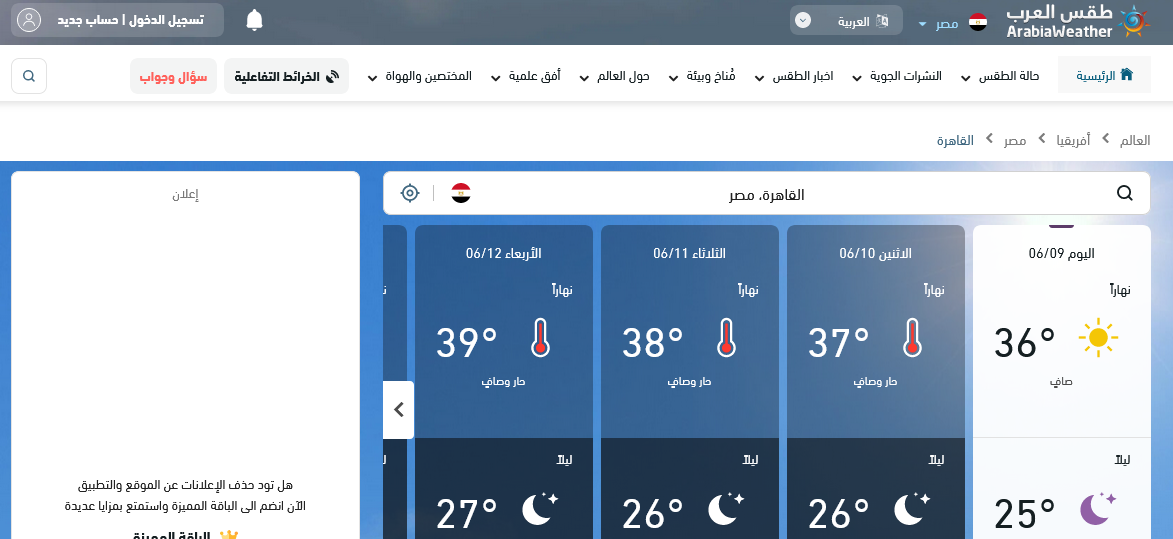The image size is (1173, 539).
Task: Open the العربية language dropdown
Action: (845, 21)
